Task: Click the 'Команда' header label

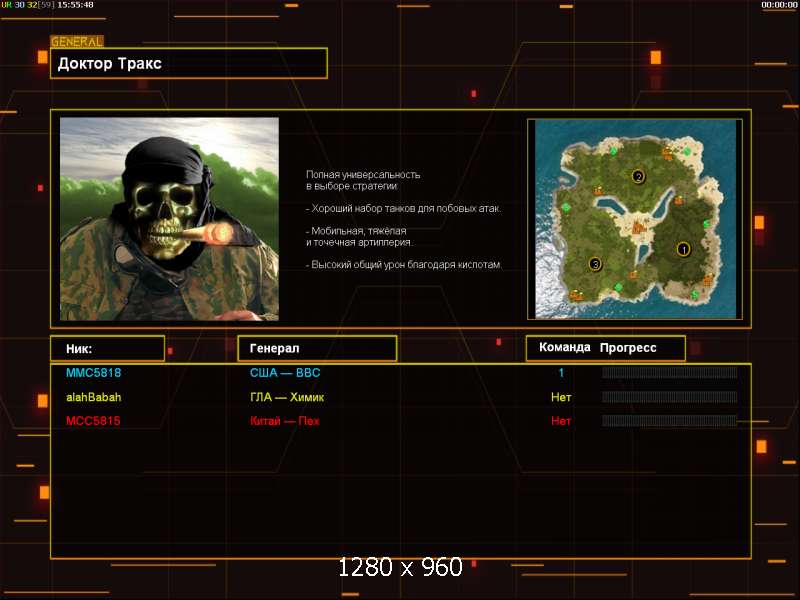Action: point(564,347)
